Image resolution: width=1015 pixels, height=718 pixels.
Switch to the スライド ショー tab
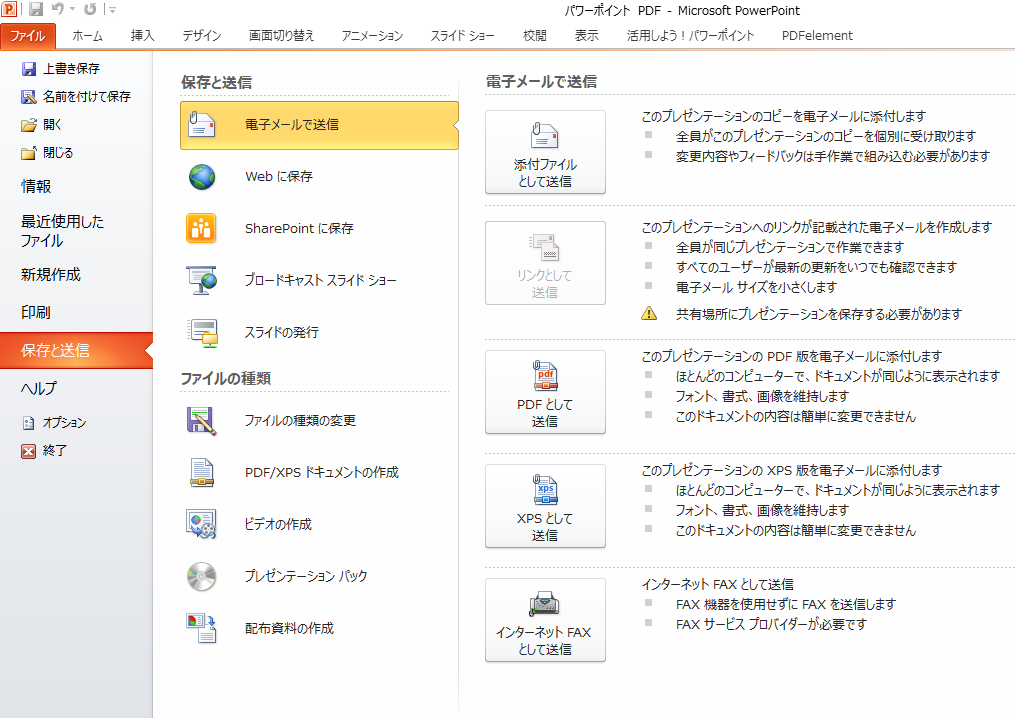click(x=462, y=36)
